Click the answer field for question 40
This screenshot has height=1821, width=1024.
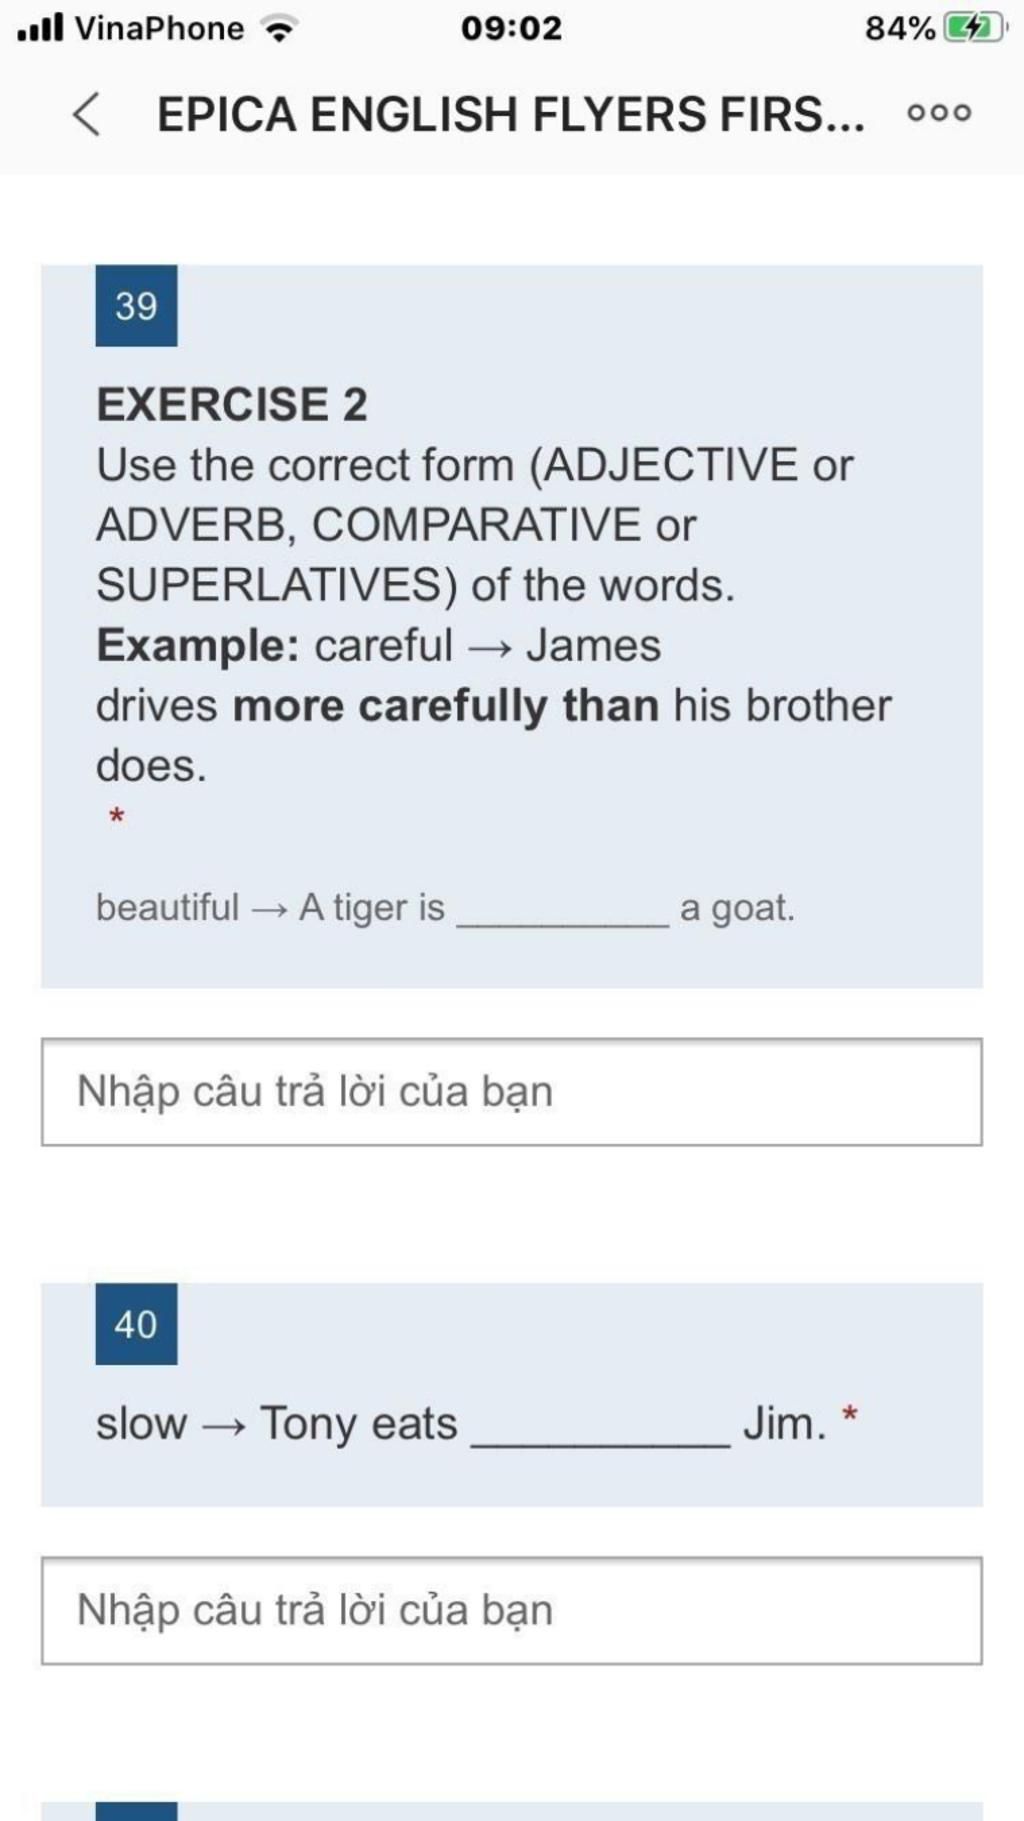coord(512,1610)
